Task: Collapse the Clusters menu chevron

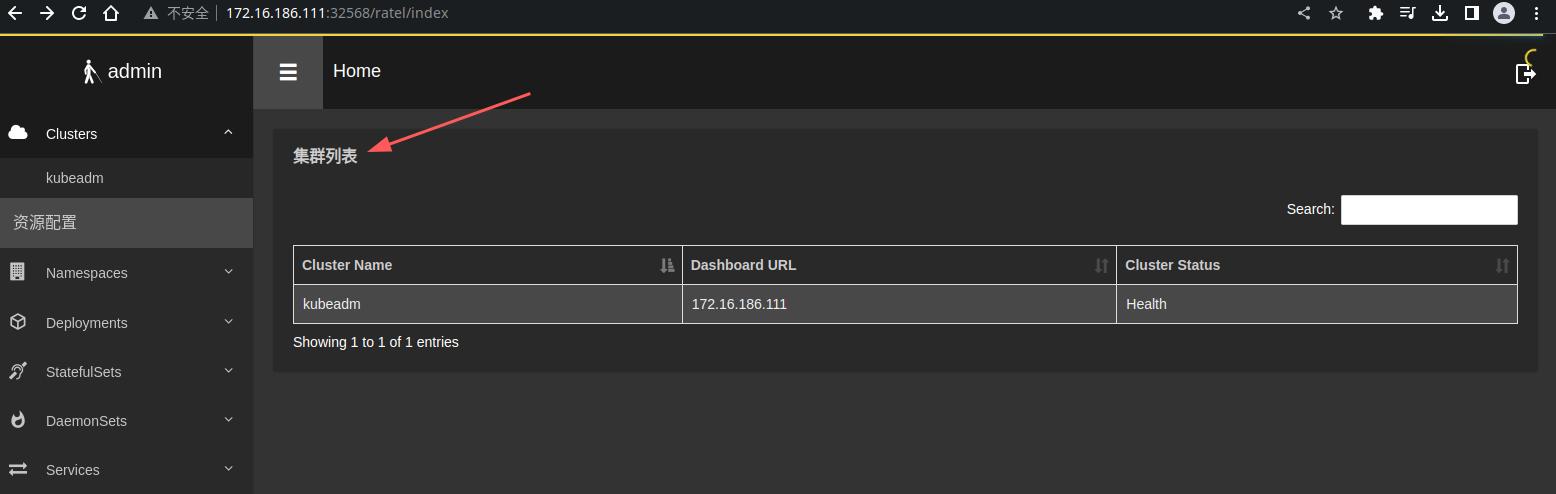Action: coord(228,133)
